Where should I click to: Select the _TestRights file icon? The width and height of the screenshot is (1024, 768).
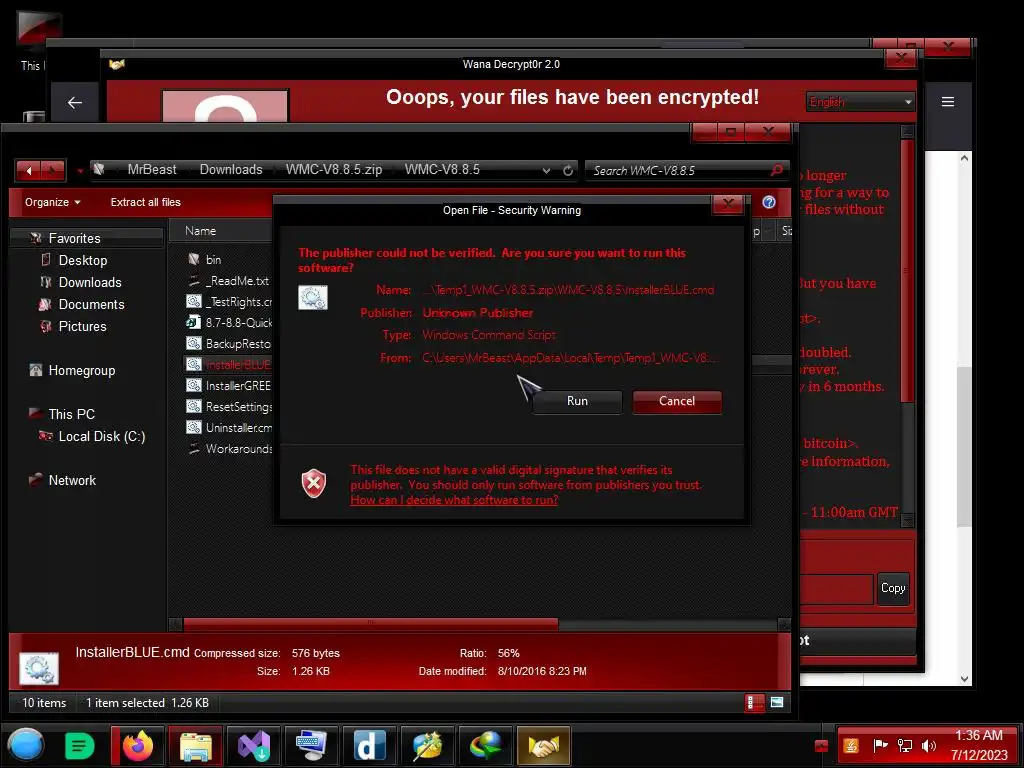[x=193, y=302]
